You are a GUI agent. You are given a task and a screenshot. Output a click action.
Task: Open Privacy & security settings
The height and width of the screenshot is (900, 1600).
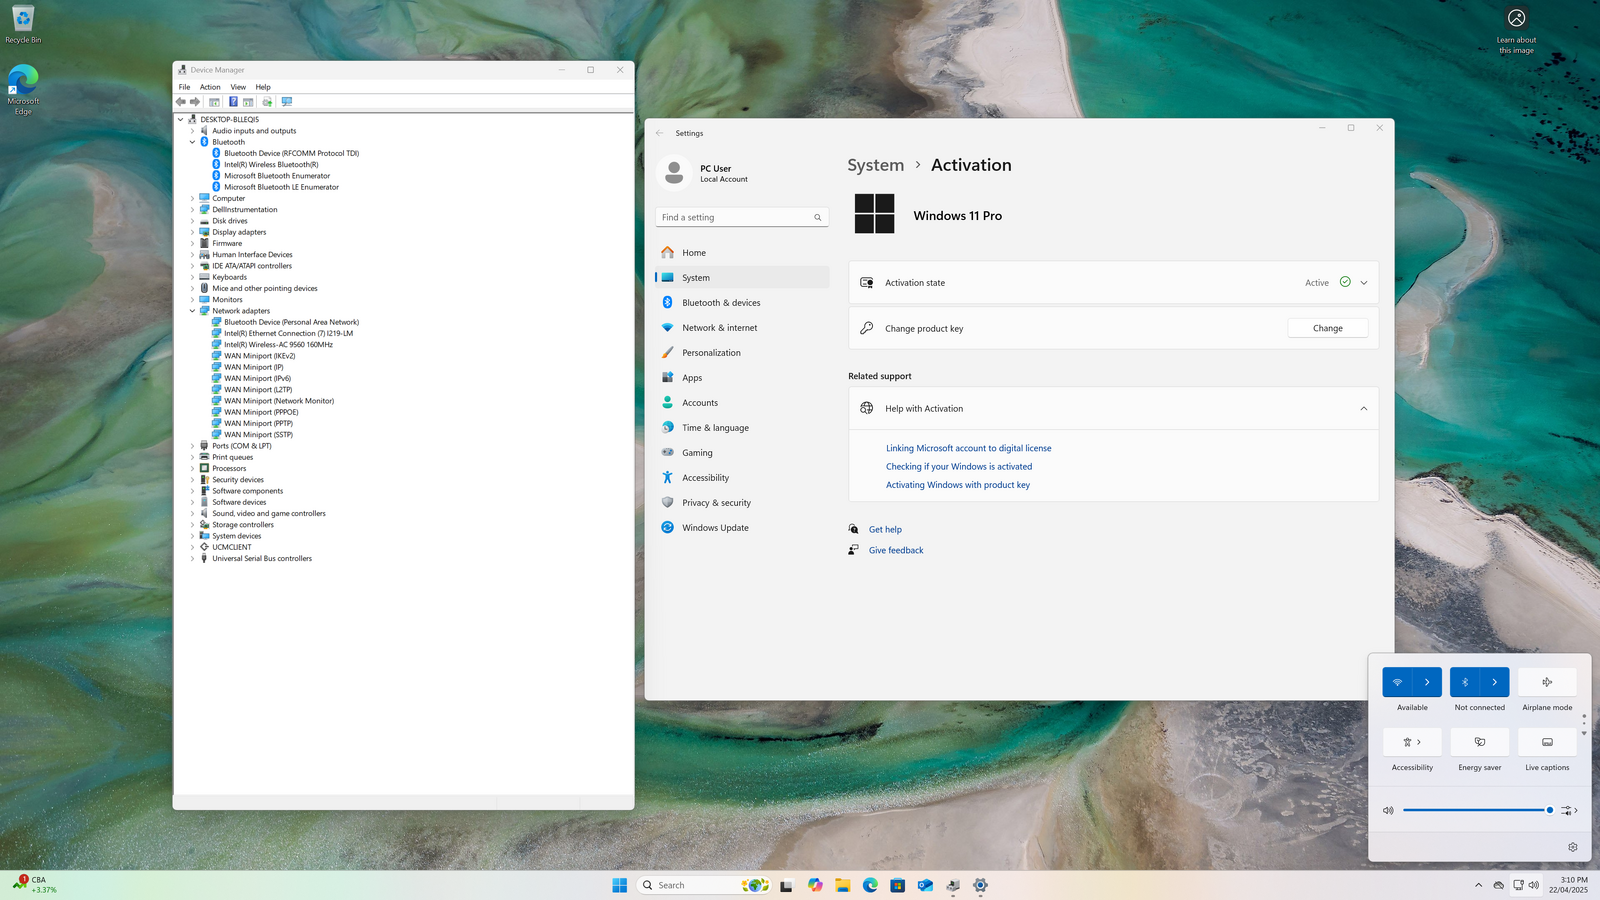742,503
